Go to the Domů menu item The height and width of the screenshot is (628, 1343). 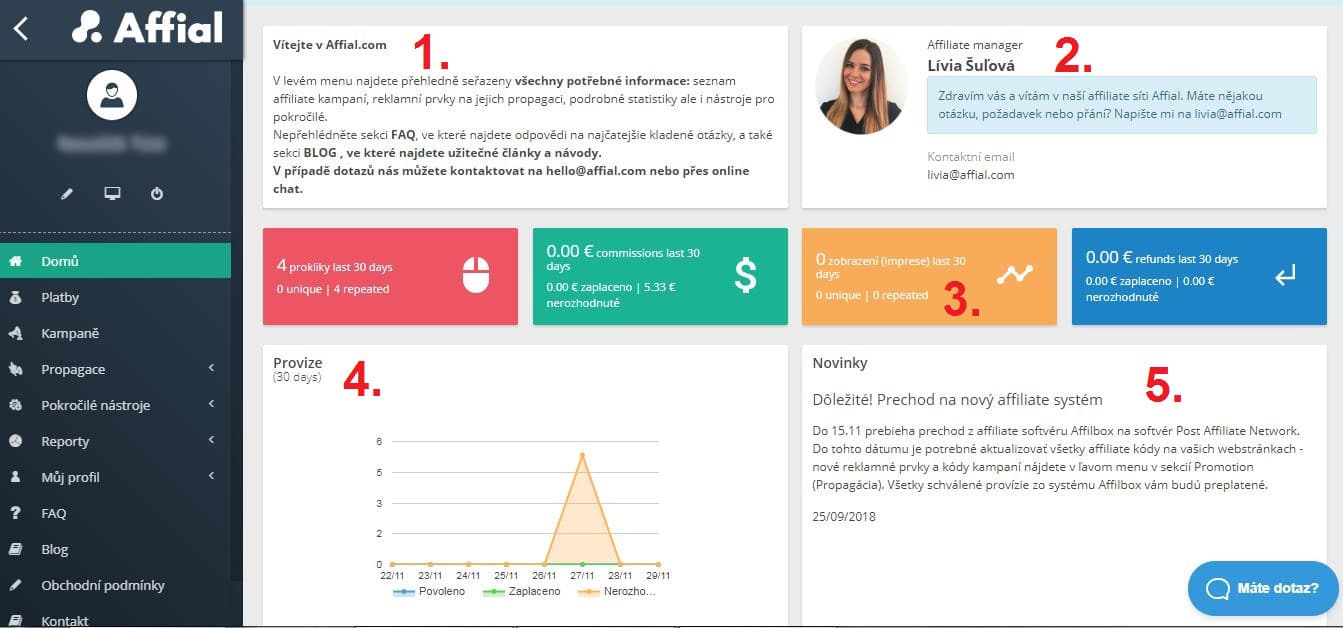115,261
